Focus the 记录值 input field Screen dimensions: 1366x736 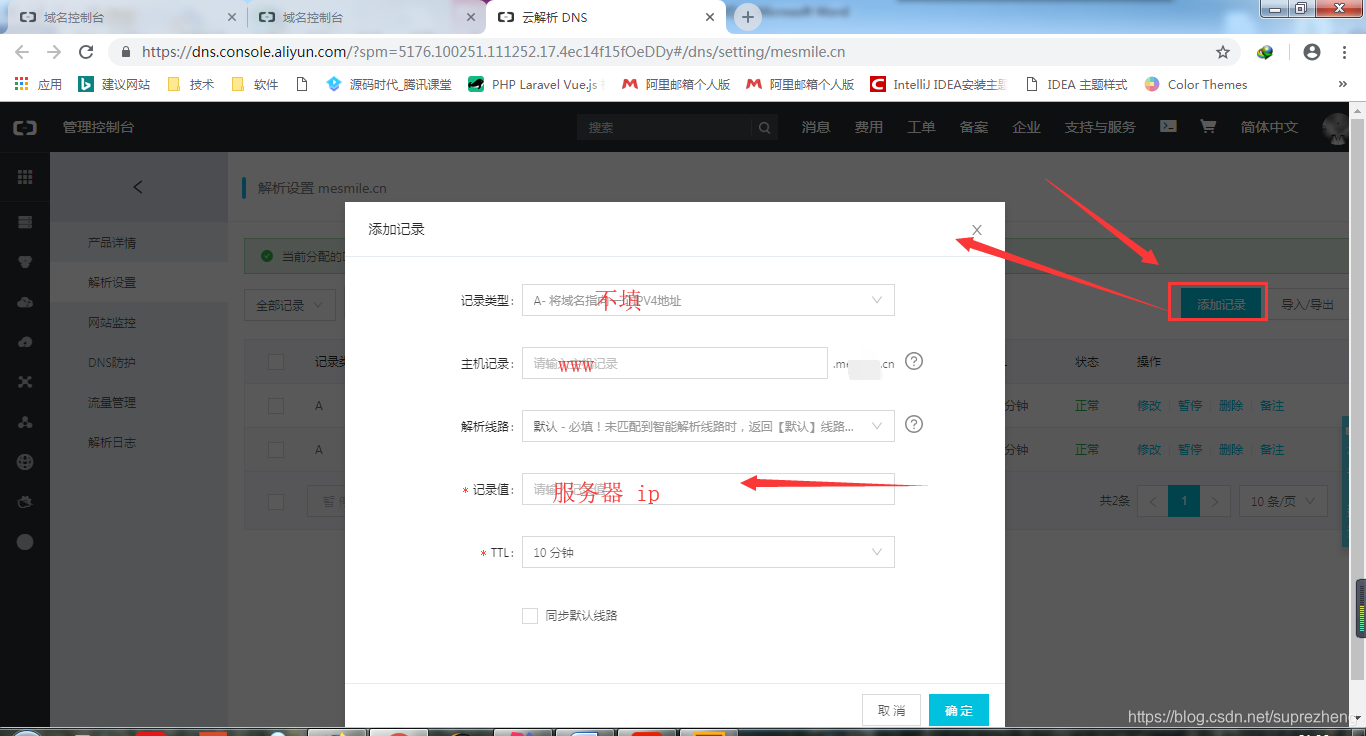pyautogui.click(x=708, y=489)
